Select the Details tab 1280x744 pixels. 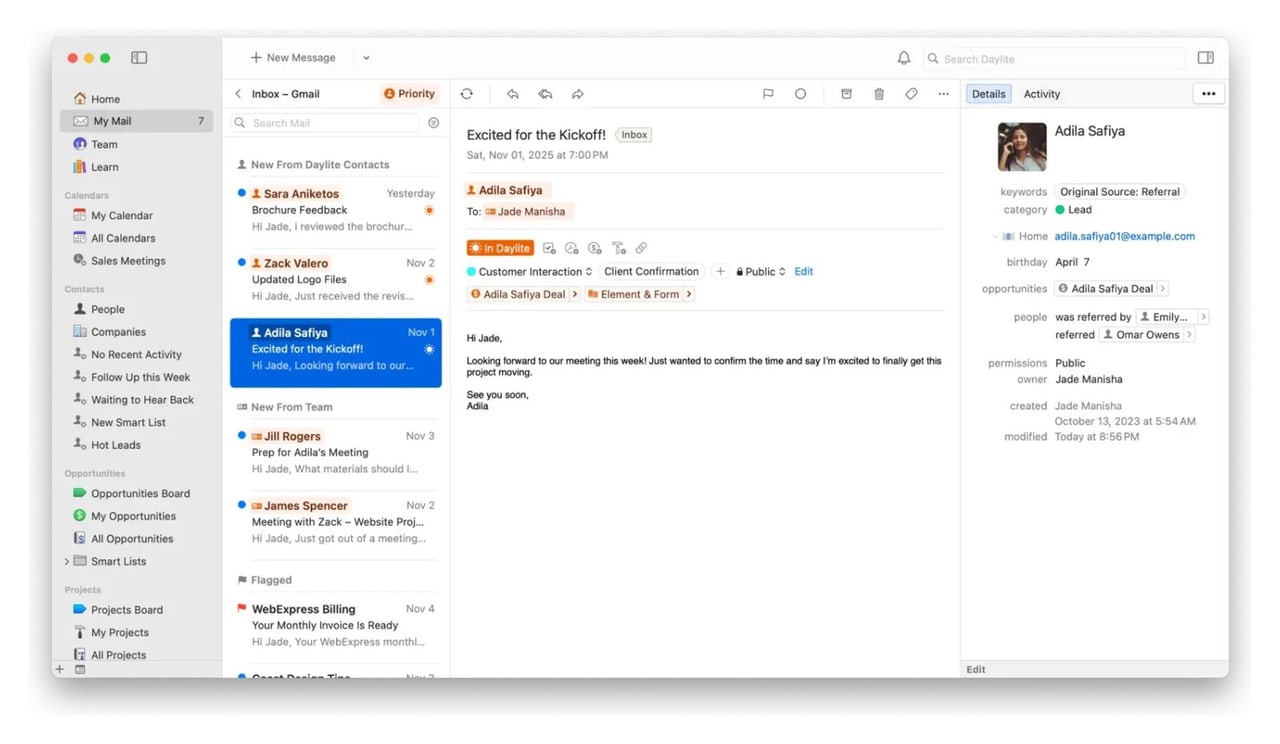(989, 94)
